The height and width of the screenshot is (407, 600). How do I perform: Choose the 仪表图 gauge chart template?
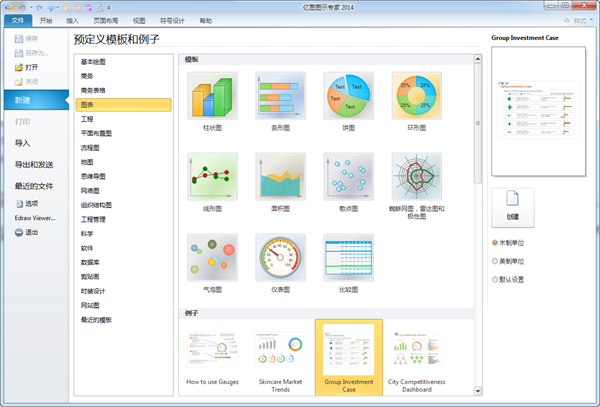[x=280, y=257]
